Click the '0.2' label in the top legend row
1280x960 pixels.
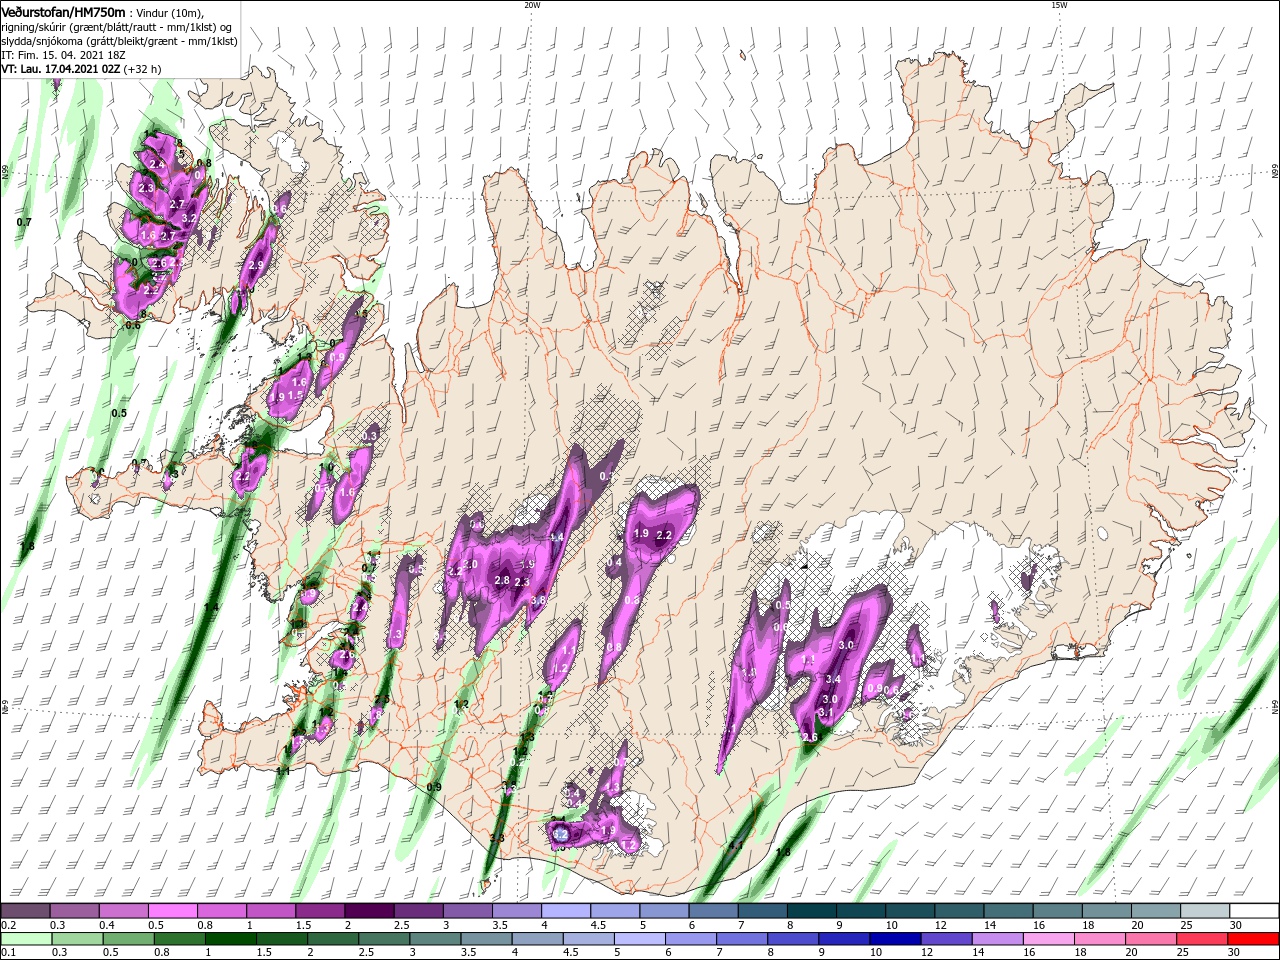(8, 925)
